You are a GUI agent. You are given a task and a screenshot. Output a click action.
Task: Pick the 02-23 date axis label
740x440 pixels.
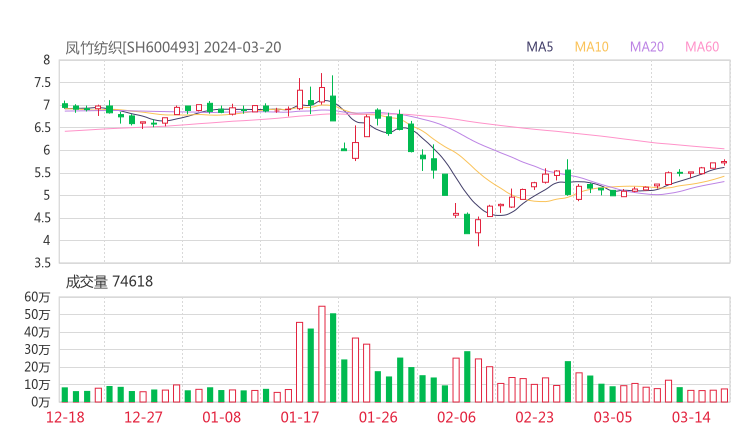(536, 417)
